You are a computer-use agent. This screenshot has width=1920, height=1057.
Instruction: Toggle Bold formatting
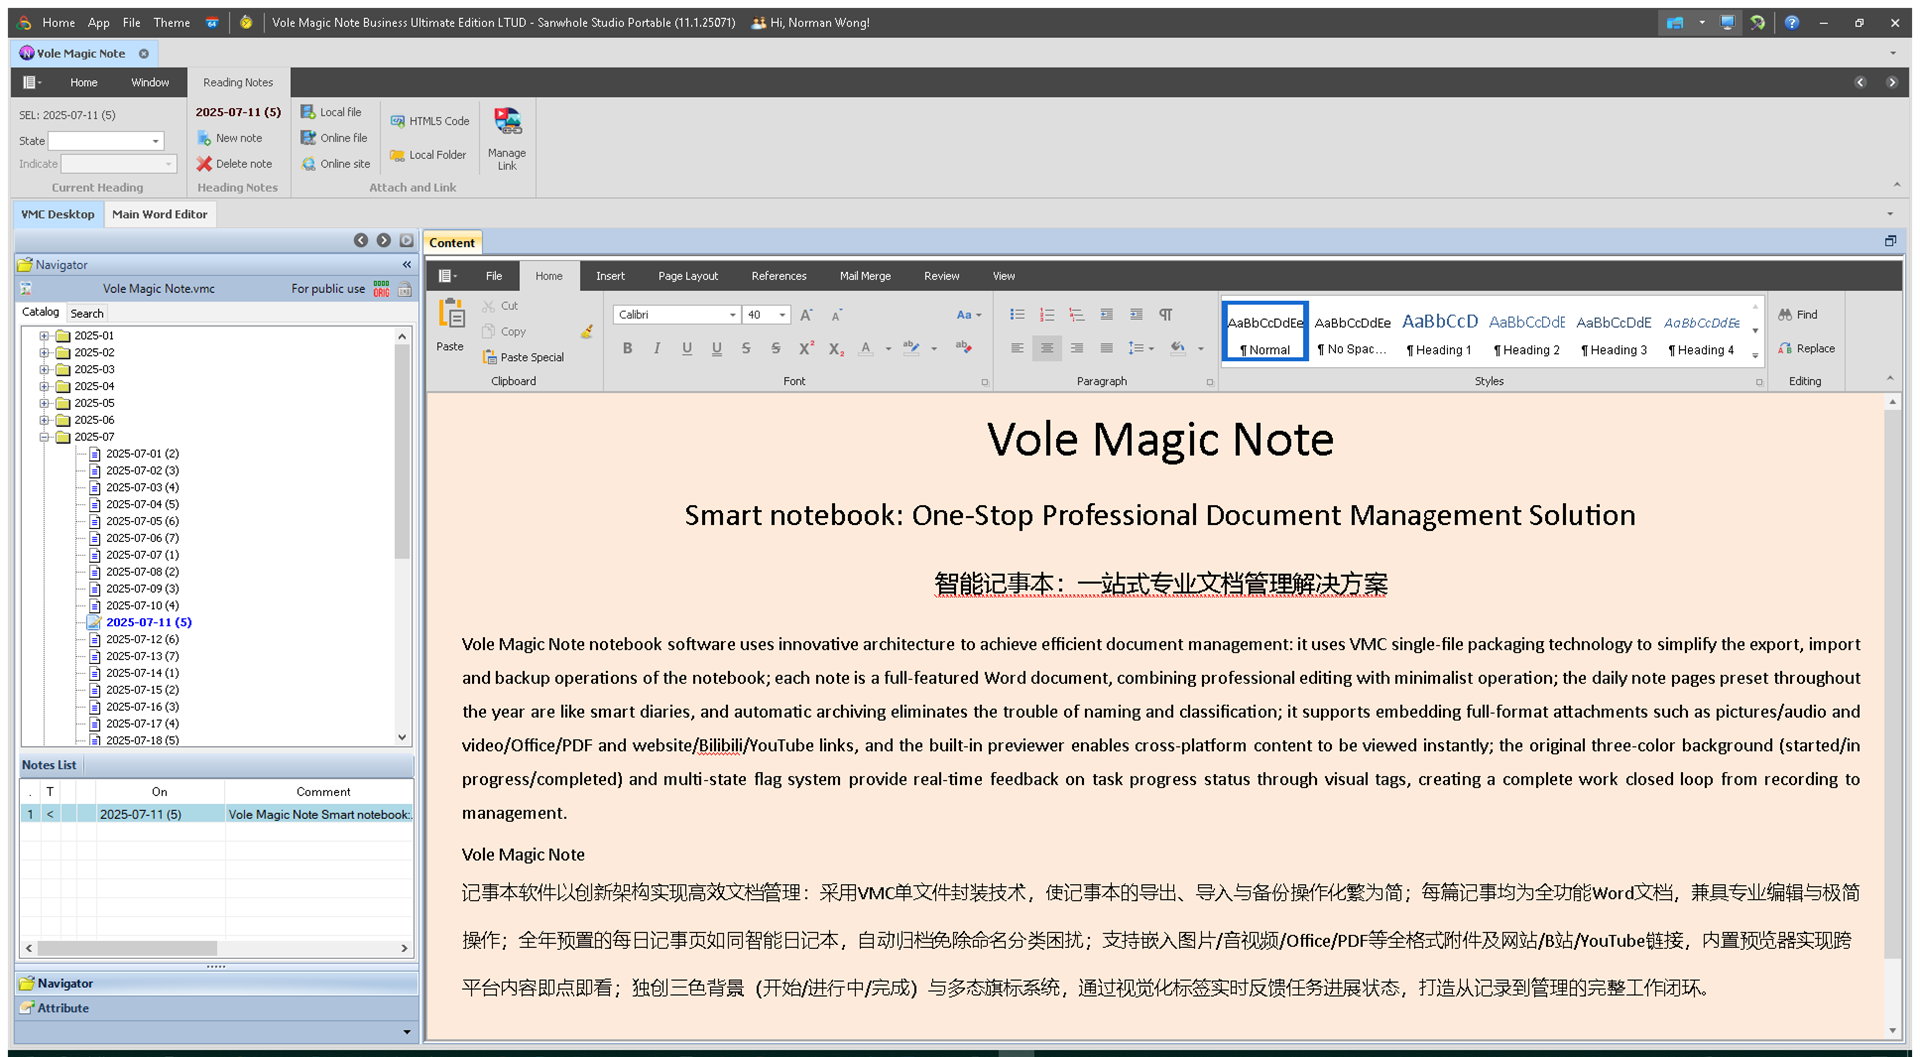pos(627,348)
